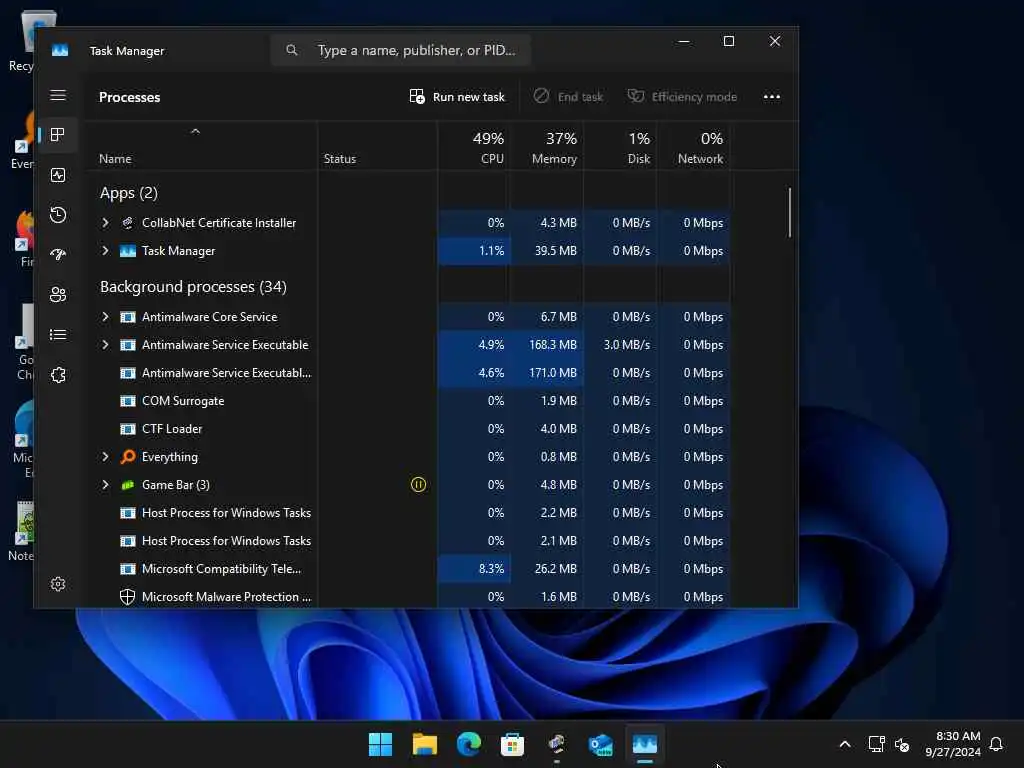Viewport: 1024px width, 768px height.
Task: Click the Run new task button
Action: 457,97
